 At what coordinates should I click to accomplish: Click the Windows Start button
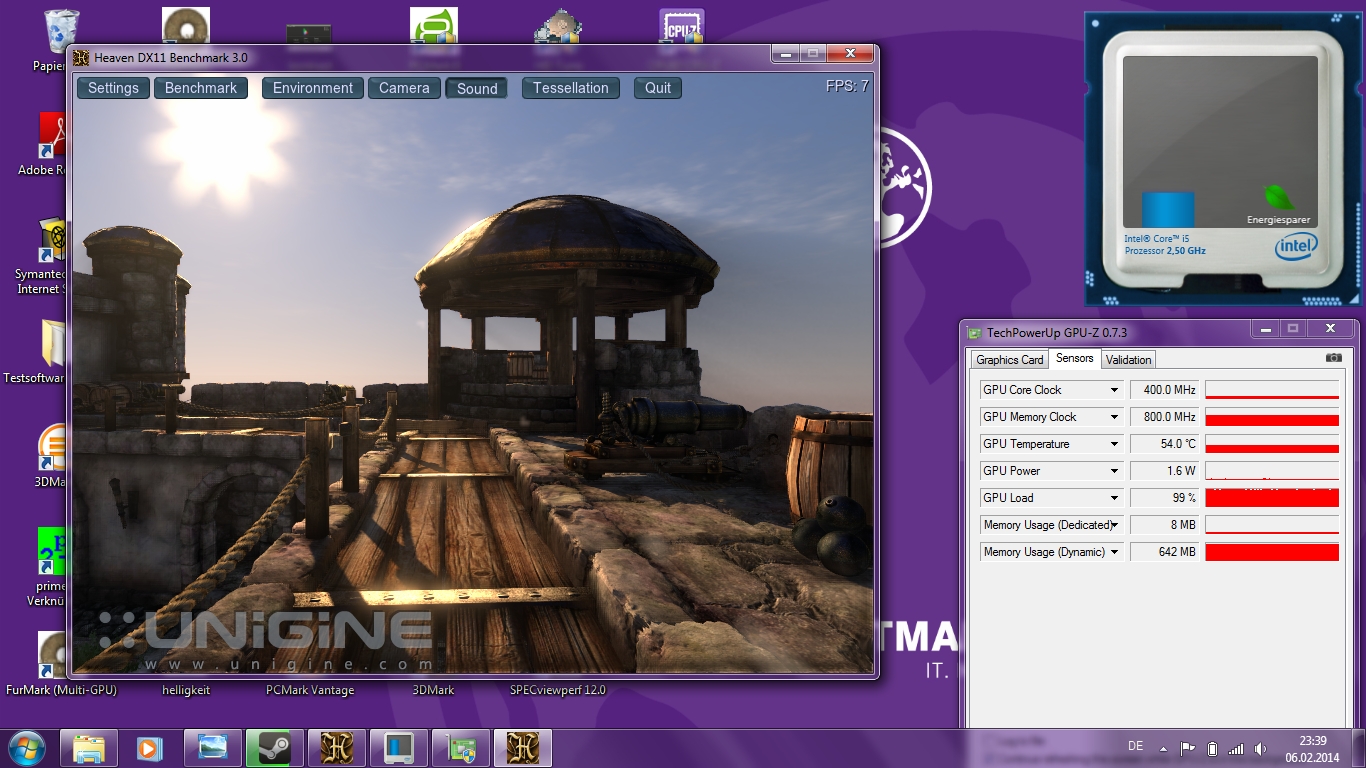pos(27,748)
